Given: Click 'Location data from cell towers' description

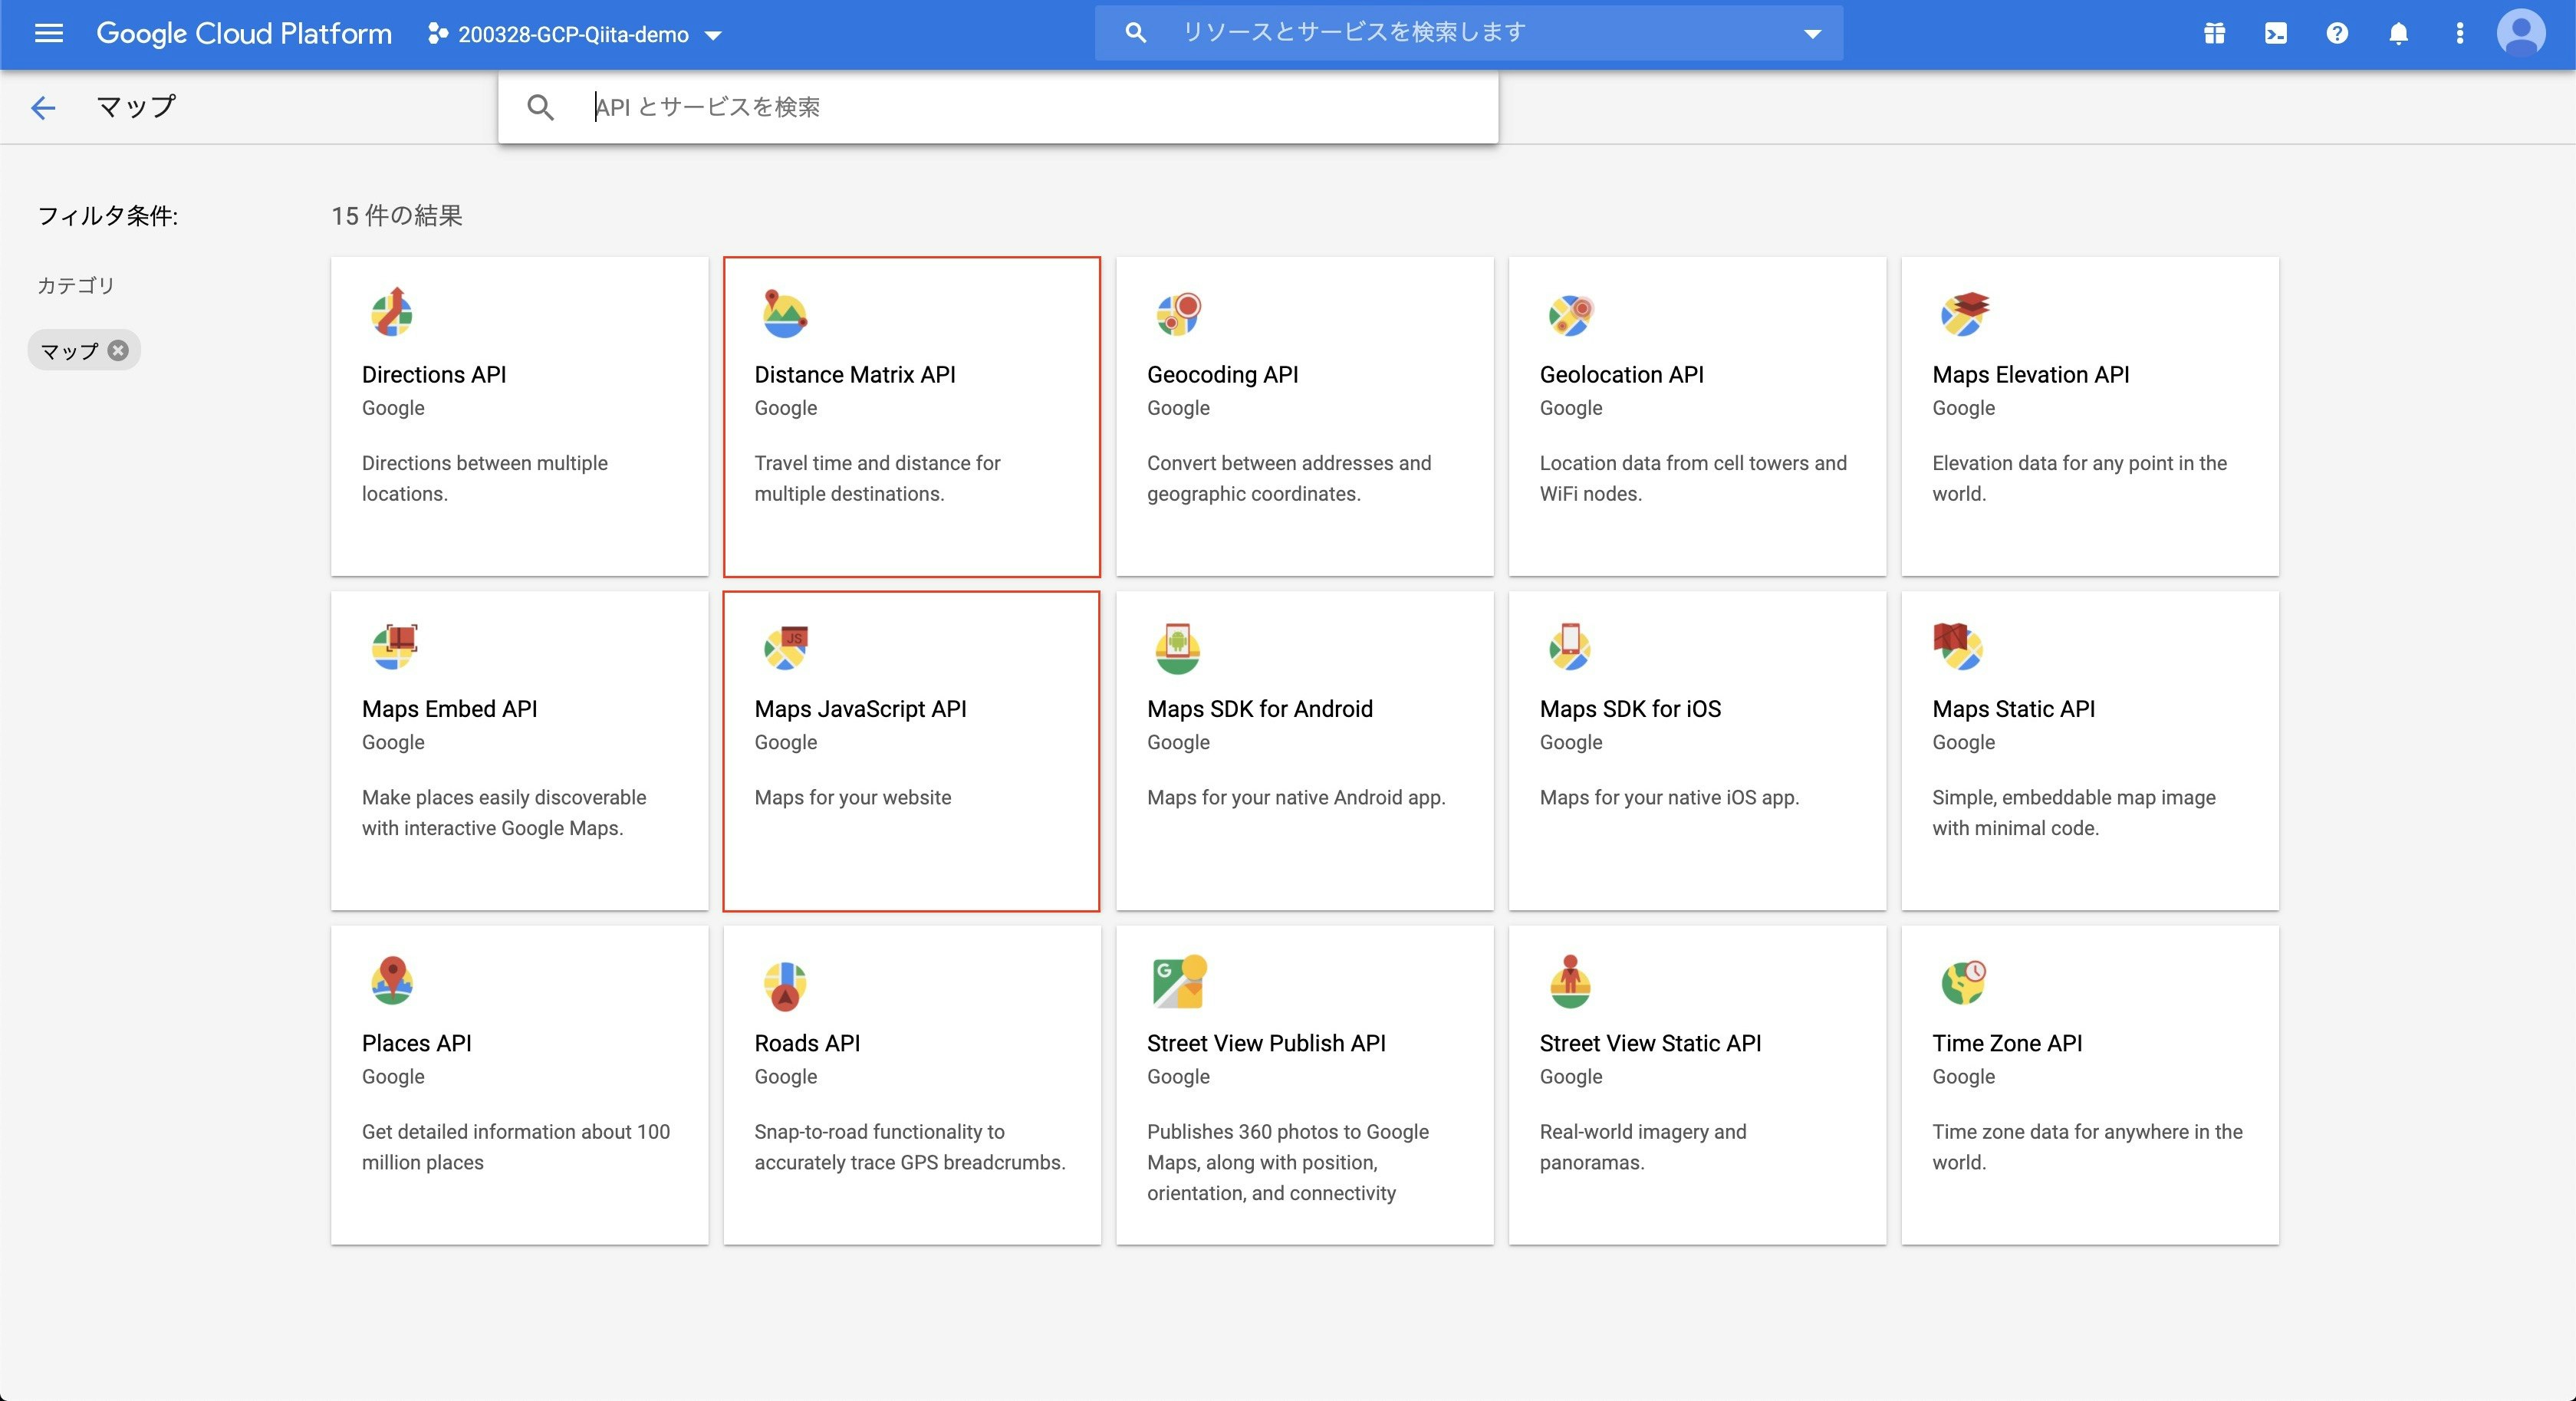Looking at the screenshot, I should 1693,478.
